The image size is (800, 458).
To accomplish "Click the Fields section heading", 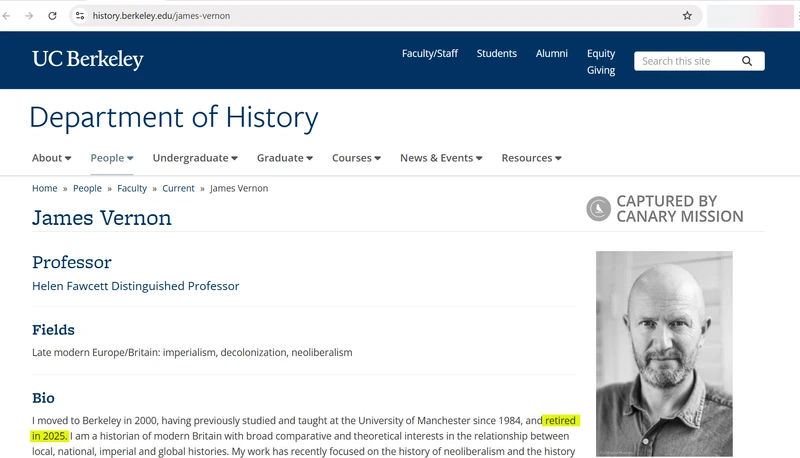I will click(x=53, y=330).
